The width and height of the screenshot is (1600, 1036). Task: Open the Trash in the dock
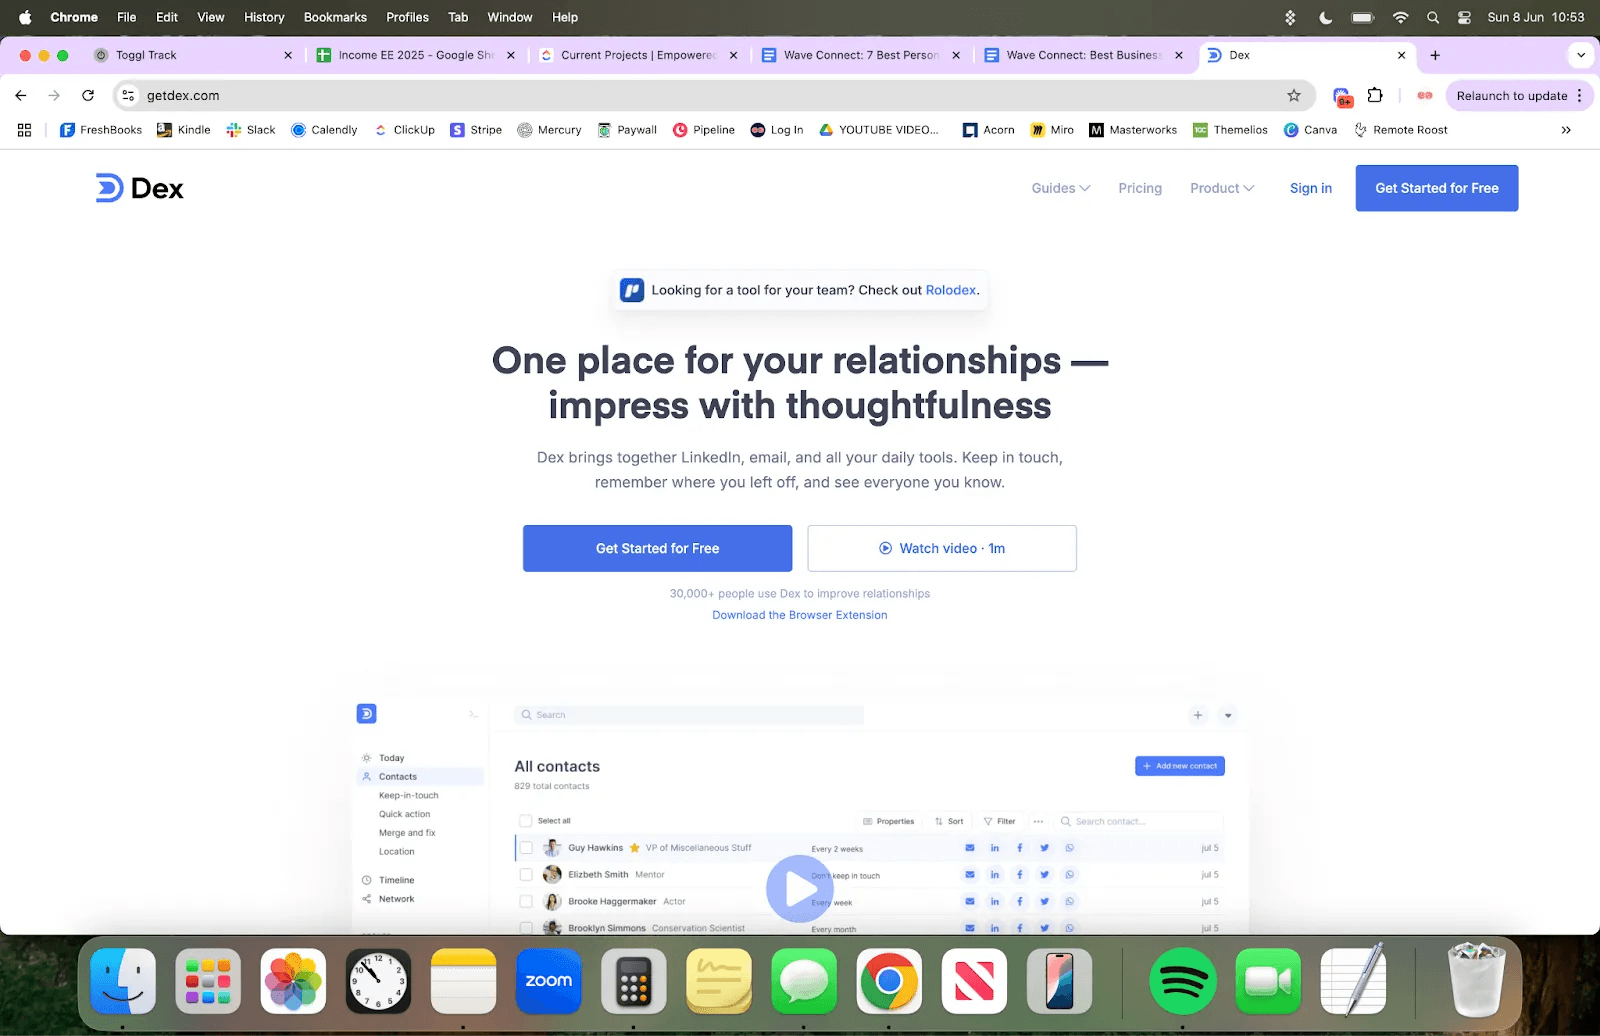[1477, 981]
